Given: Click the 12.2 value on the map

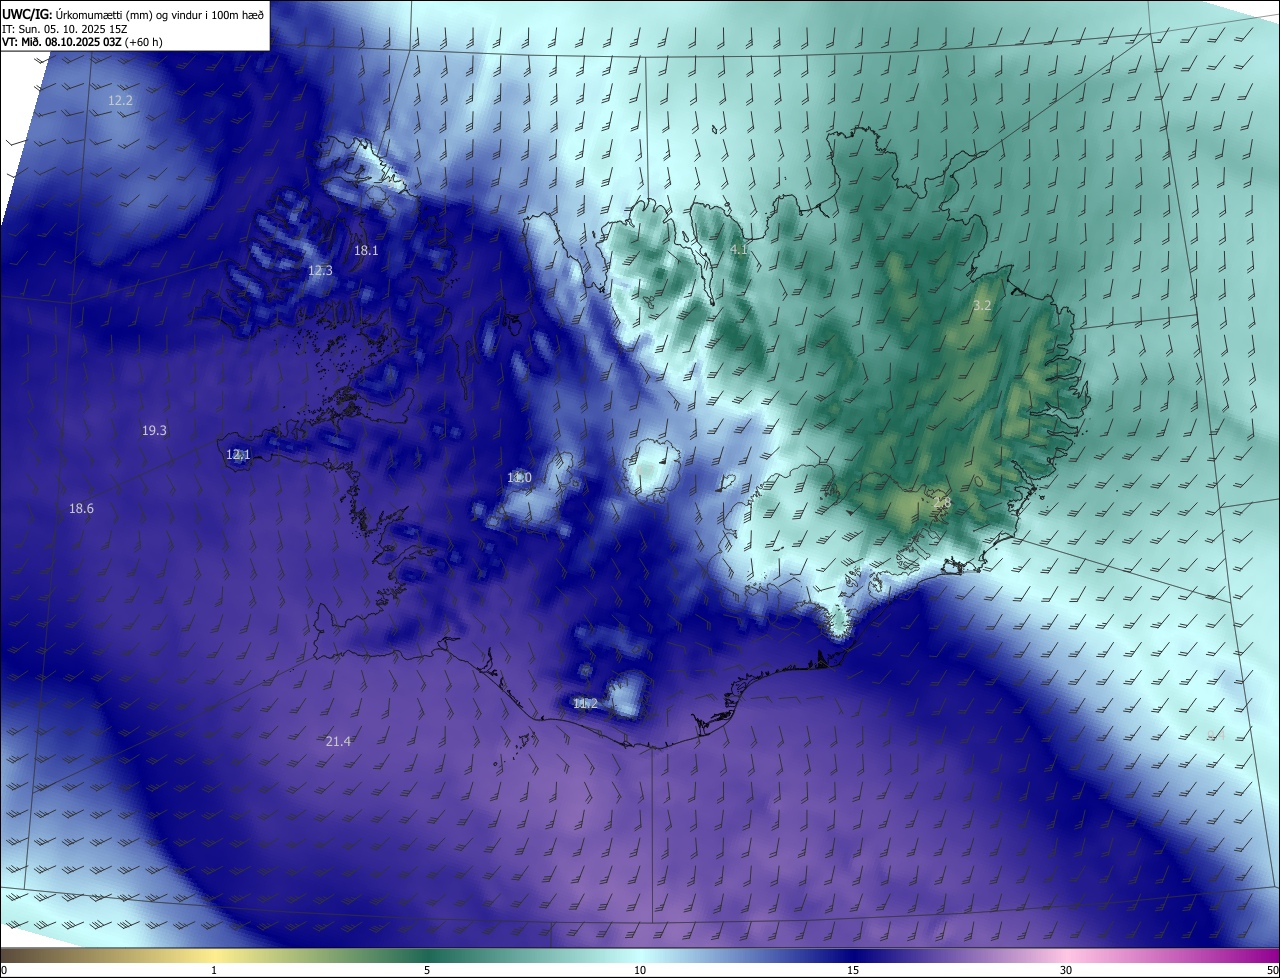Looking at the screenshot, I should (120, 100).
